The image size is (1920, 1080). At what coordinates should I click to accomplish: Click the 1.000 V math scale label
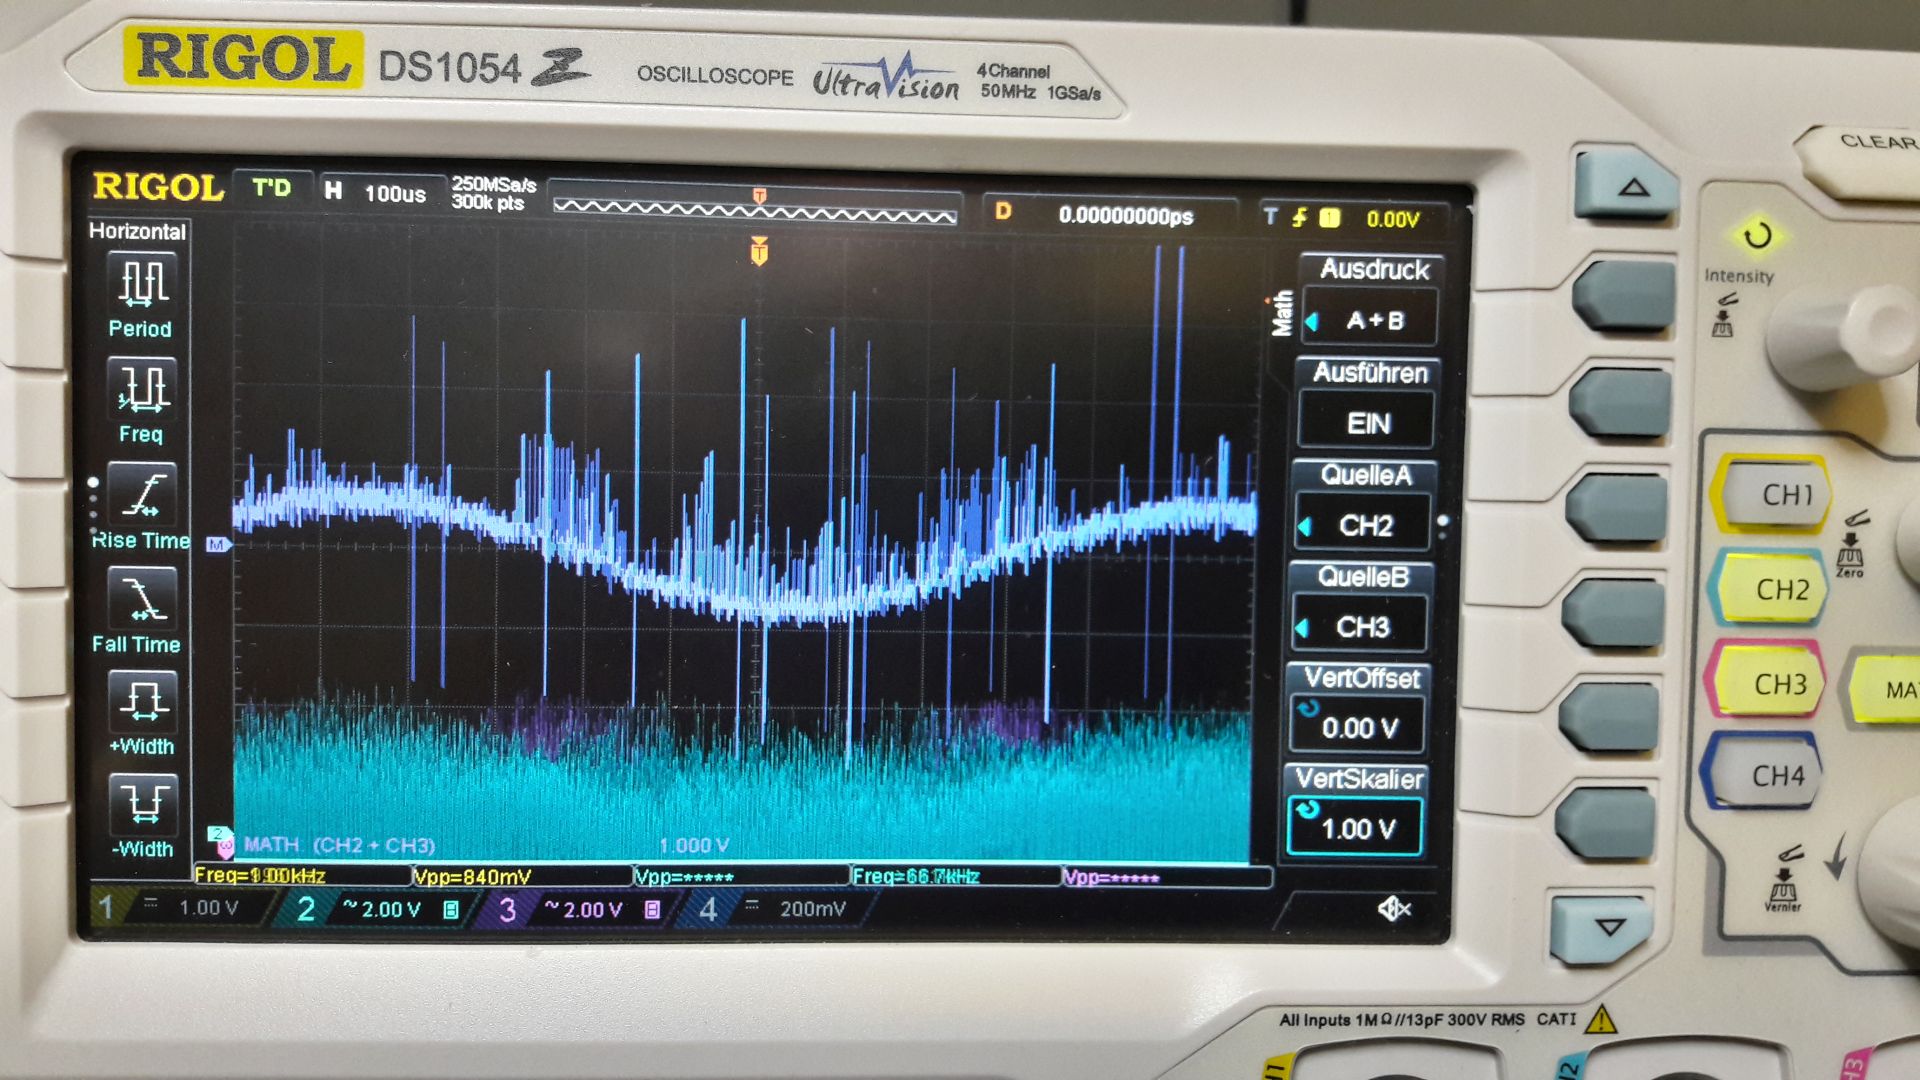[x=694, y=845]
